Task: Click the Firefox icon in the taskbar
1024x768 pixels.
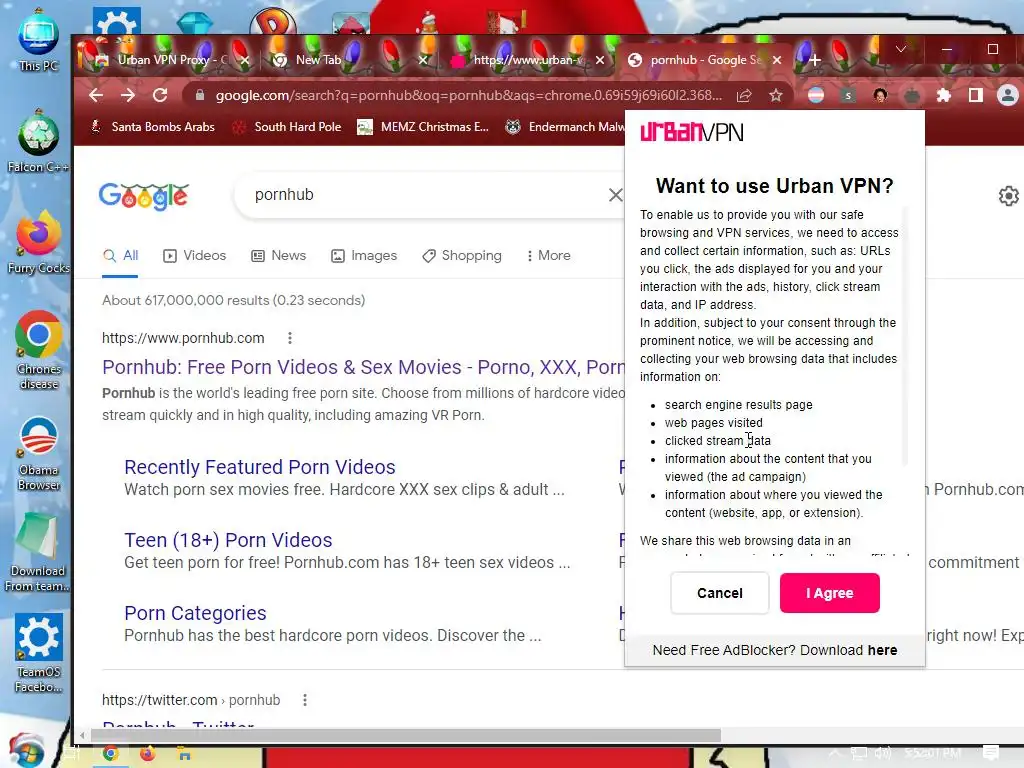Action: click(148, 754)
